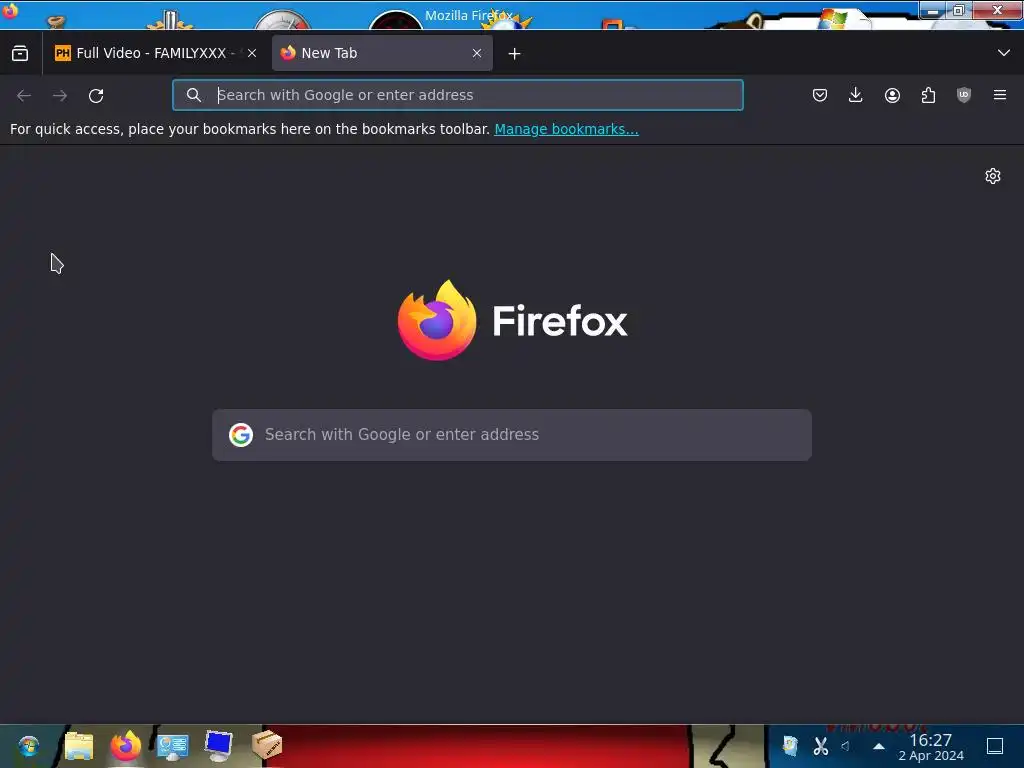Restore the Mozilla Firefox window size
The width and height of the screenshot is (1024, 768).
click(959, 10)
